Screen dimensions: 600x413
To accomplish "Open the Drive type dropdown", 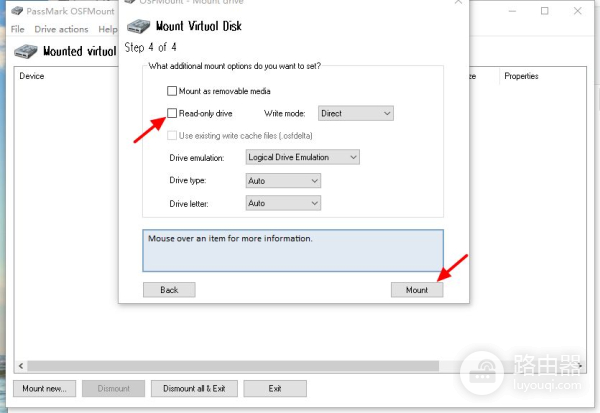I will pyautogui.click(x=283, y=181).
